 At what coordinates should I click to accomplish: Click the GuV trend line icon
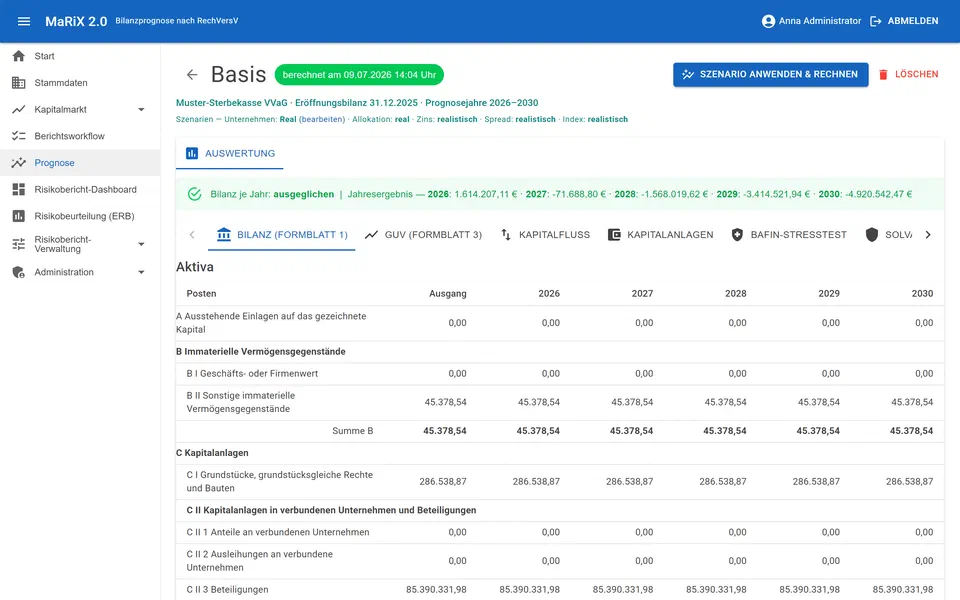tap(371, 234)
